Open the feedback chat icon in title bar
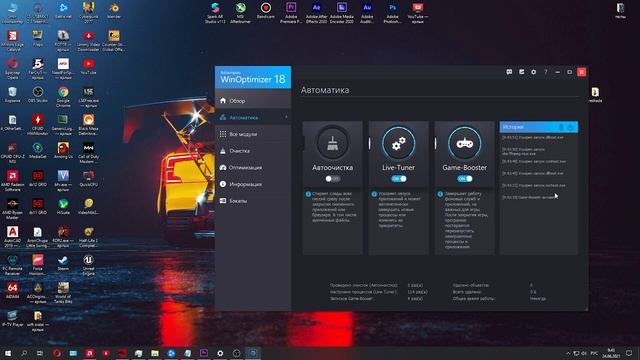The image size is (640, 360). 509,72
